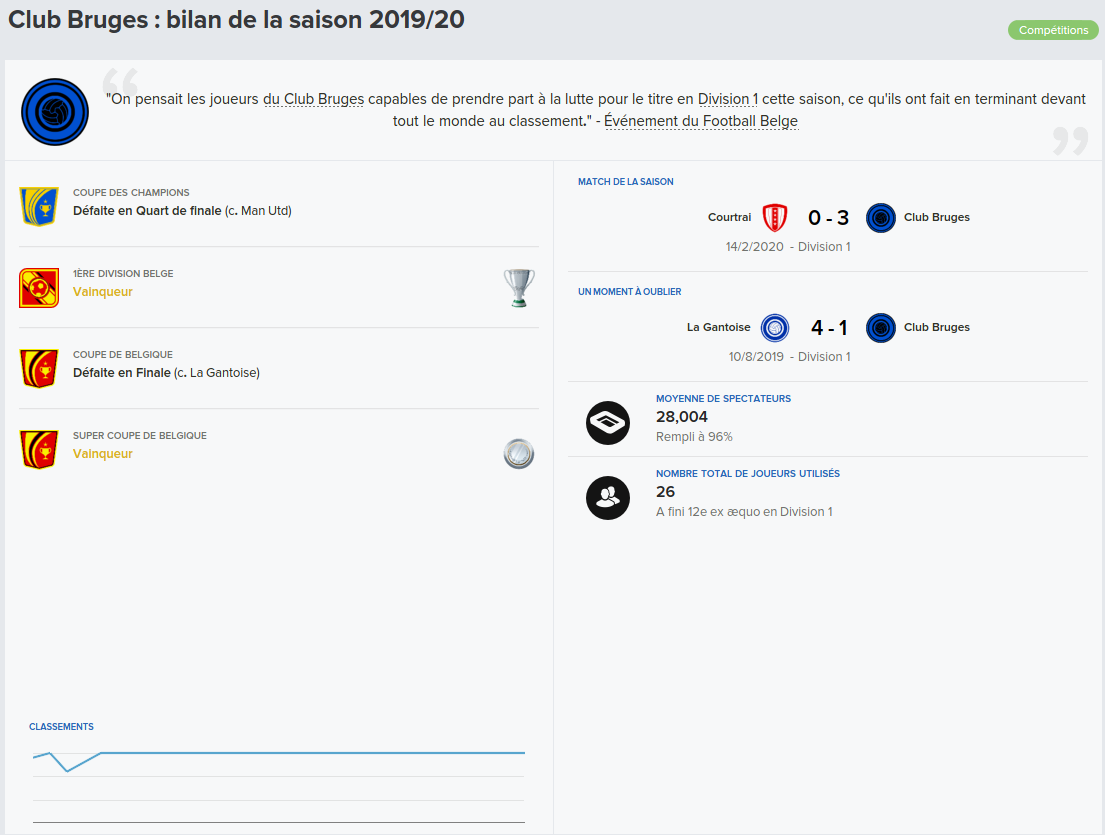Click the '10/8/2019 - Division 1' match date
This screenshot has width=1105, height=835.
[789, 357]
